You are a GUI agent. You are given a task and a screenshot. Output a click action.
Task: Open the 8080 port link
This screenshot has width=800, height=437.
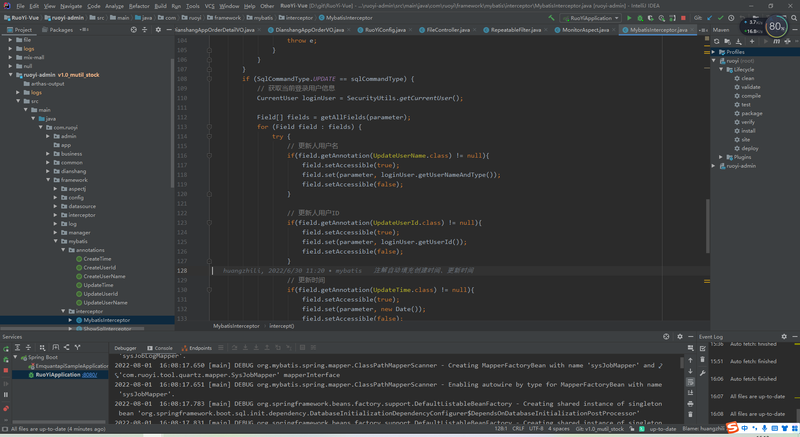point(90,375)
